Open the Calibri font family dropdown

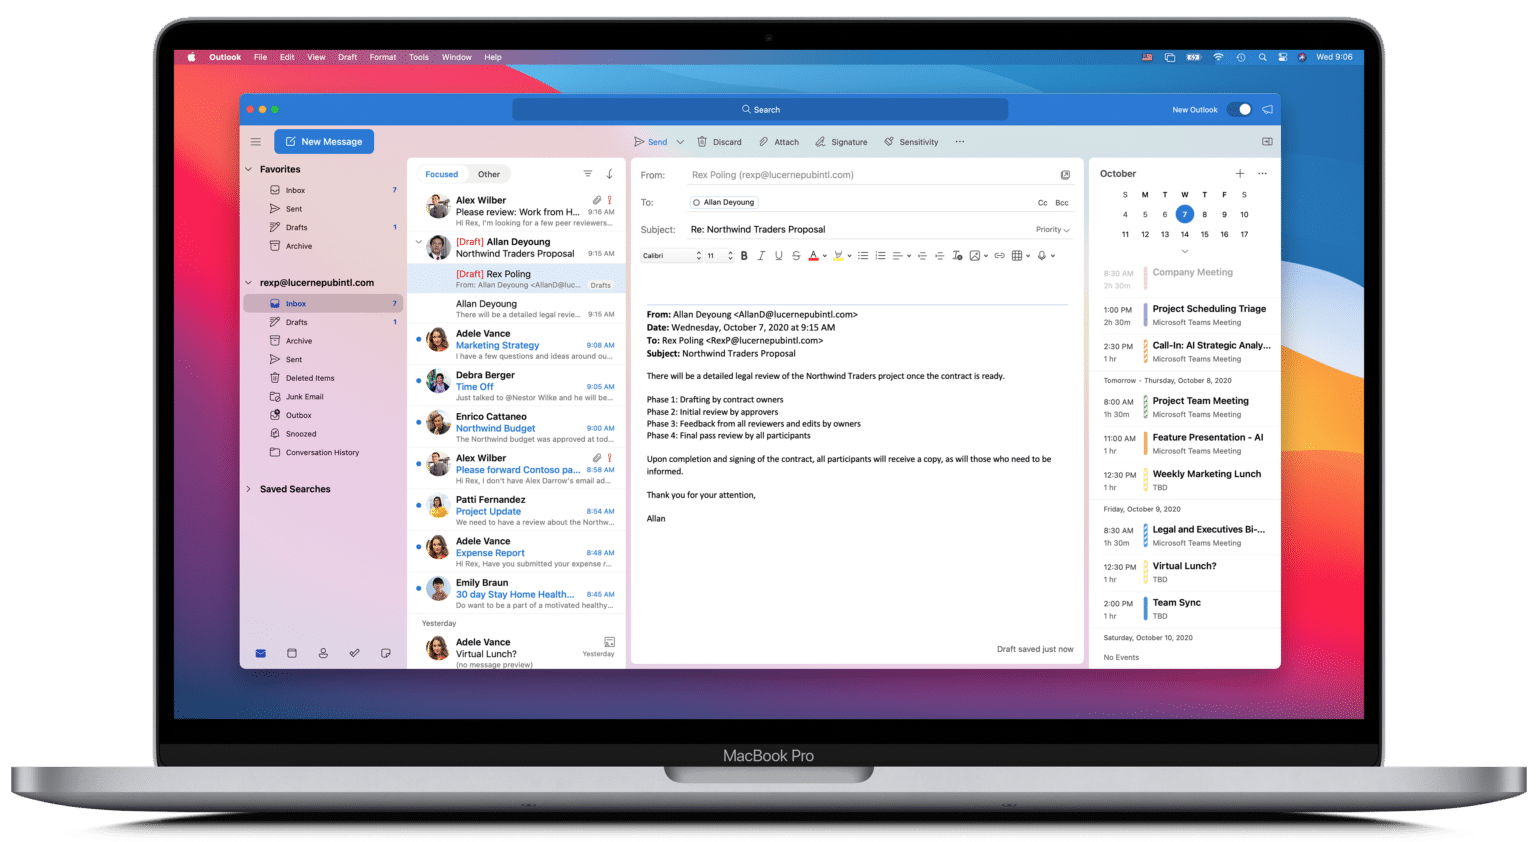672,256
